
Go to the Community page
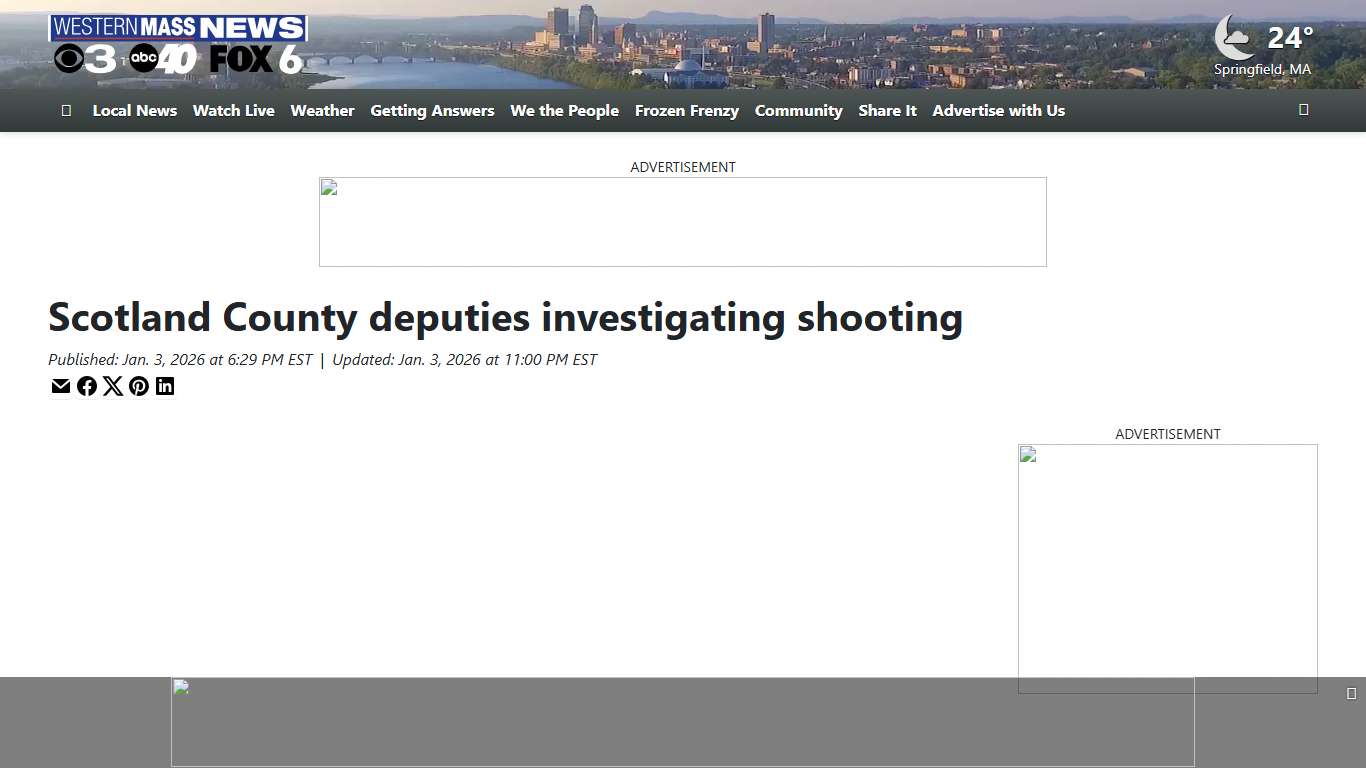pos(798,110)
